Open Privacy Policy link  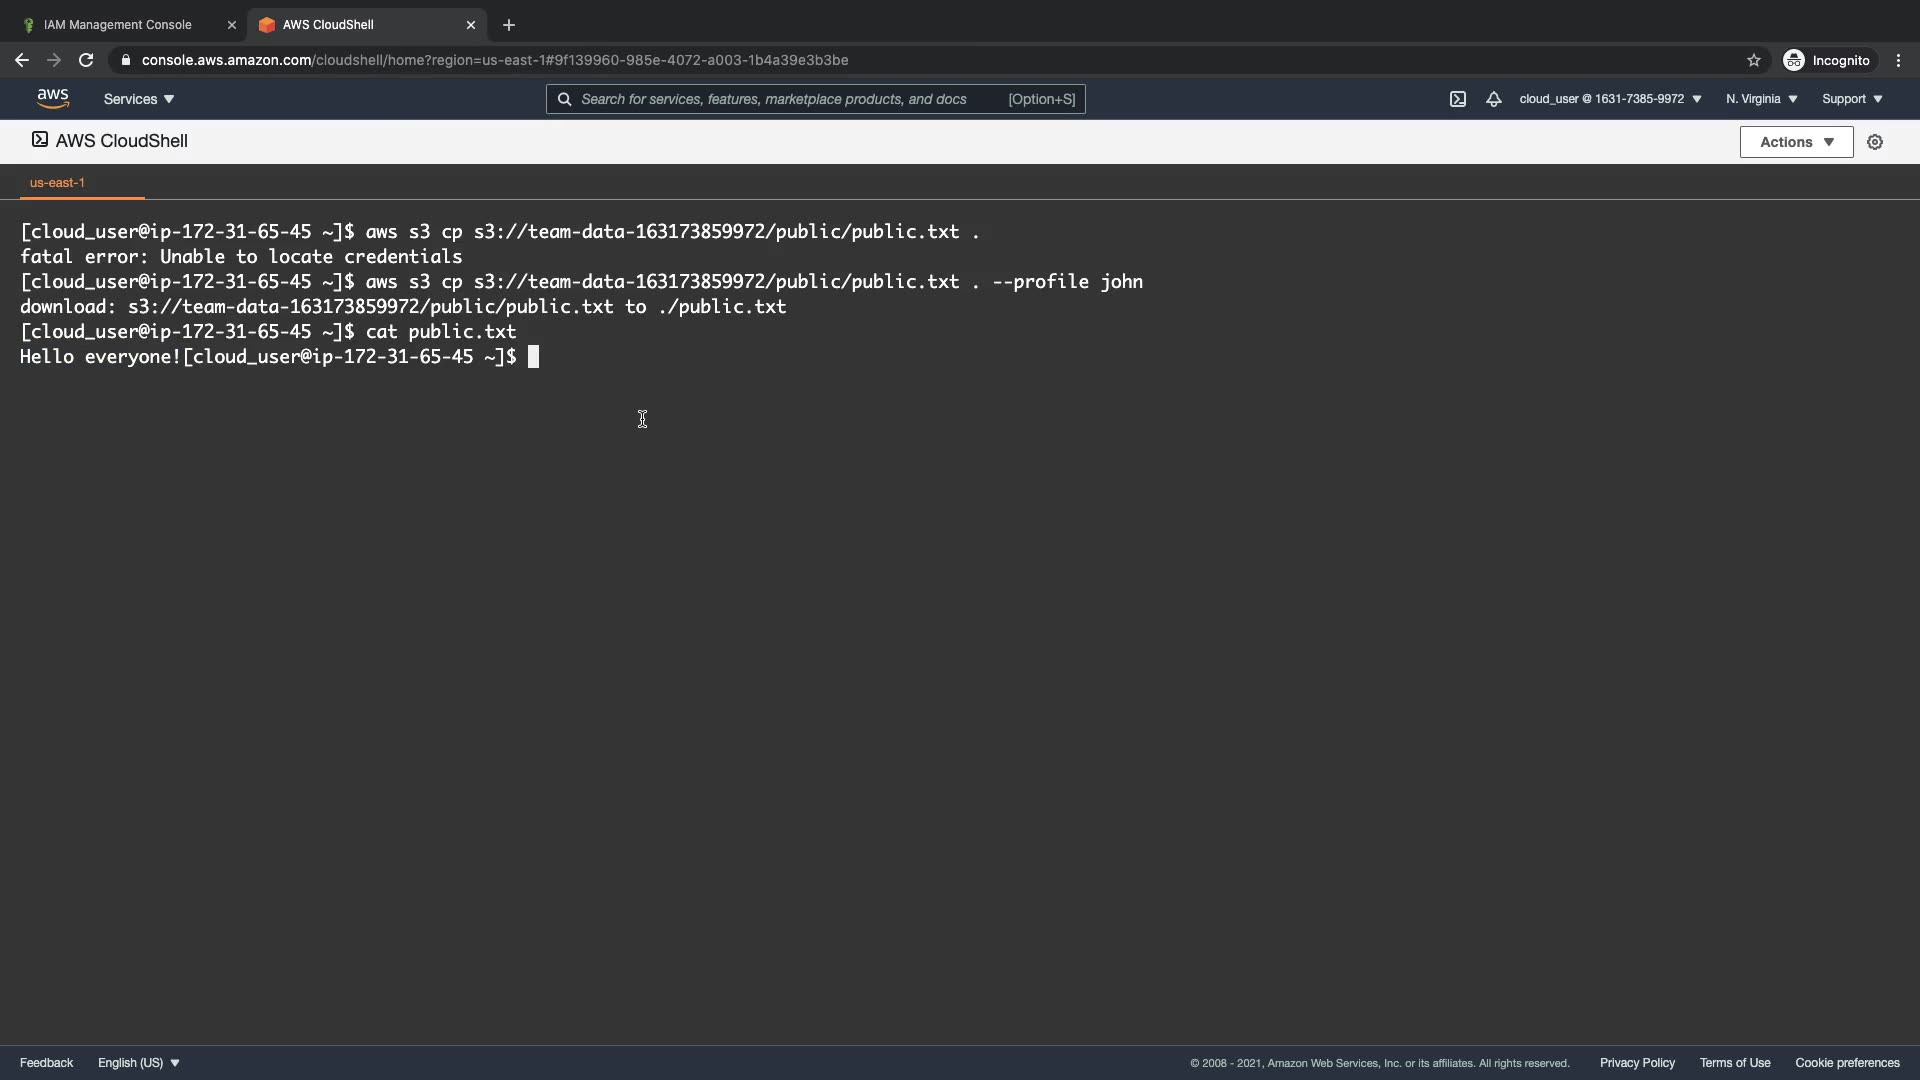1637,1063
